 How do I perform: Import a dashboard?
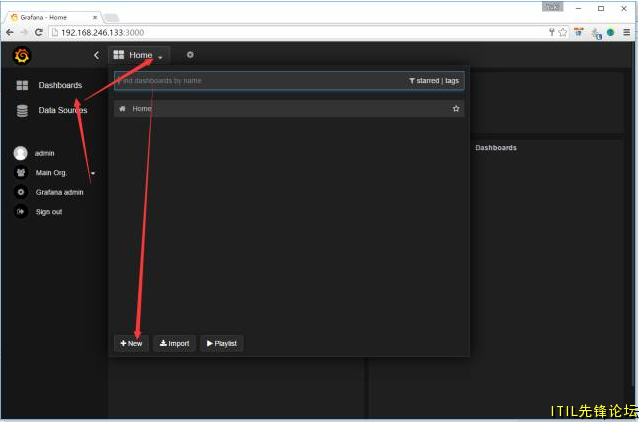coord(174,344)
